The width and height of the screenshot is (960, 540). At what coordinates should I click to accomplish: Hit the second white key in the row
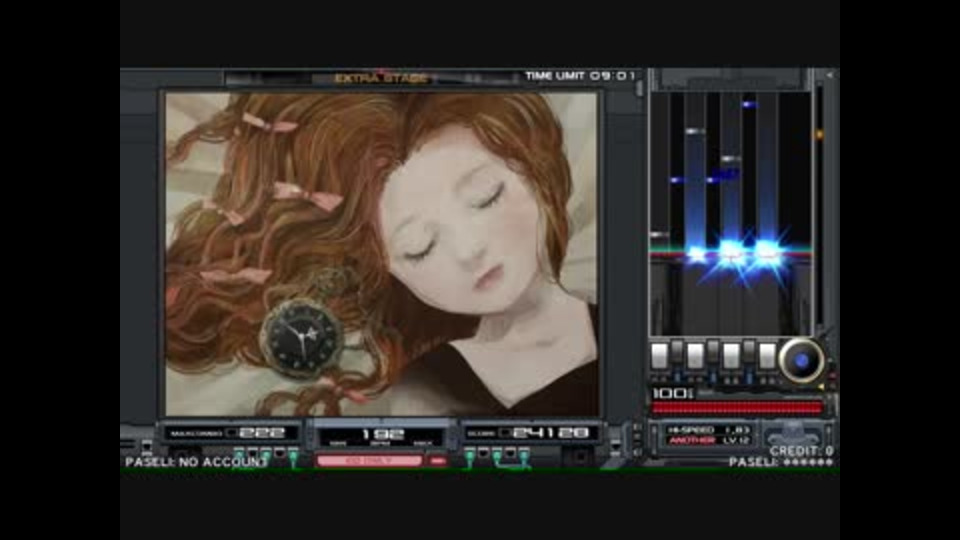[695, 356]
